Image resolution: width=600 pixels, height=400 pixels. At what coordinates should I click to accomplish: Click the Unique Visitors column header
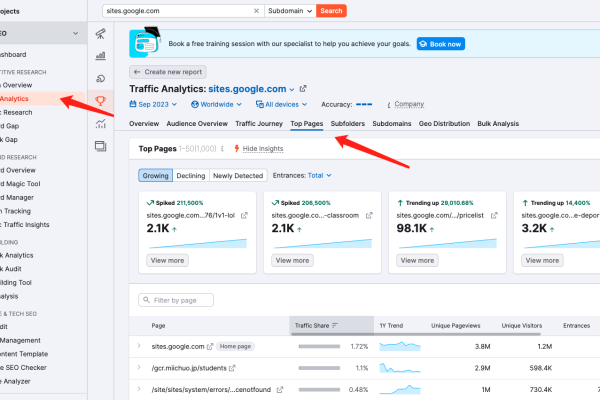[522, 326]
